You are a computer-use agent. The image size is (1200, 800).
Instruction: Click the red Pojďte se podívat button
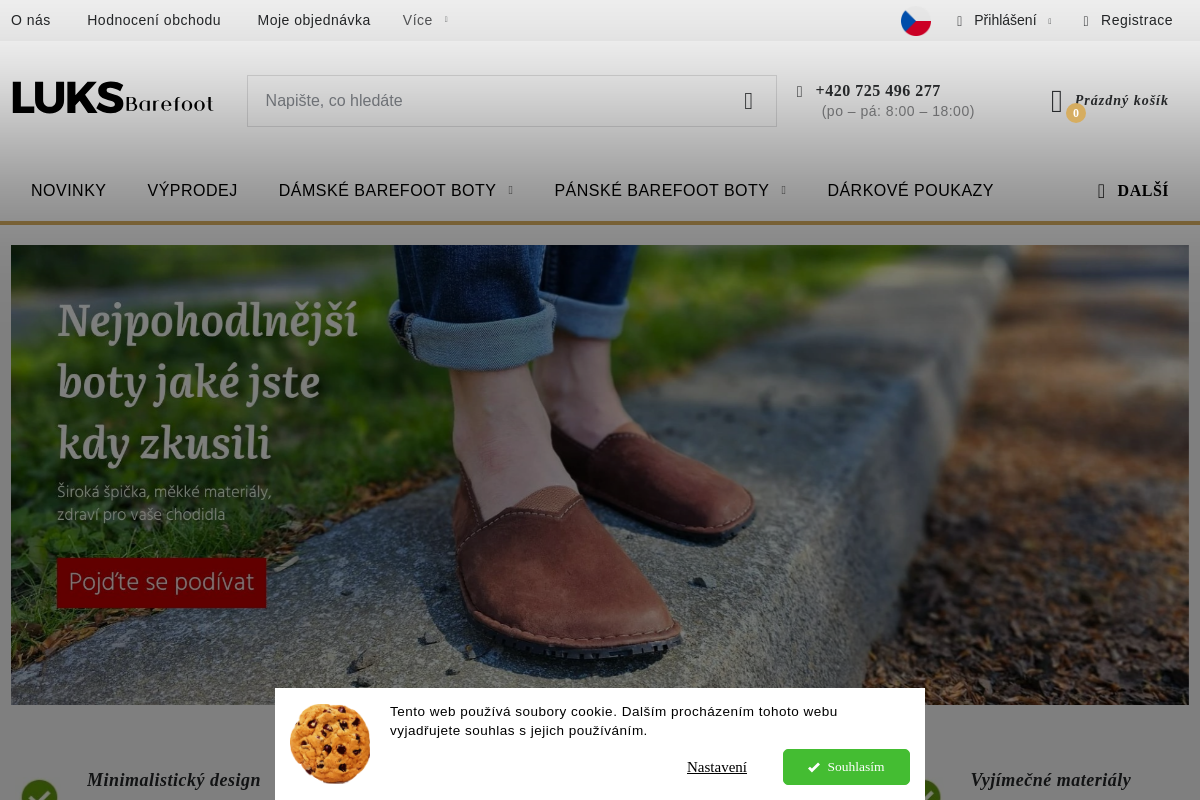coord(162,583)
